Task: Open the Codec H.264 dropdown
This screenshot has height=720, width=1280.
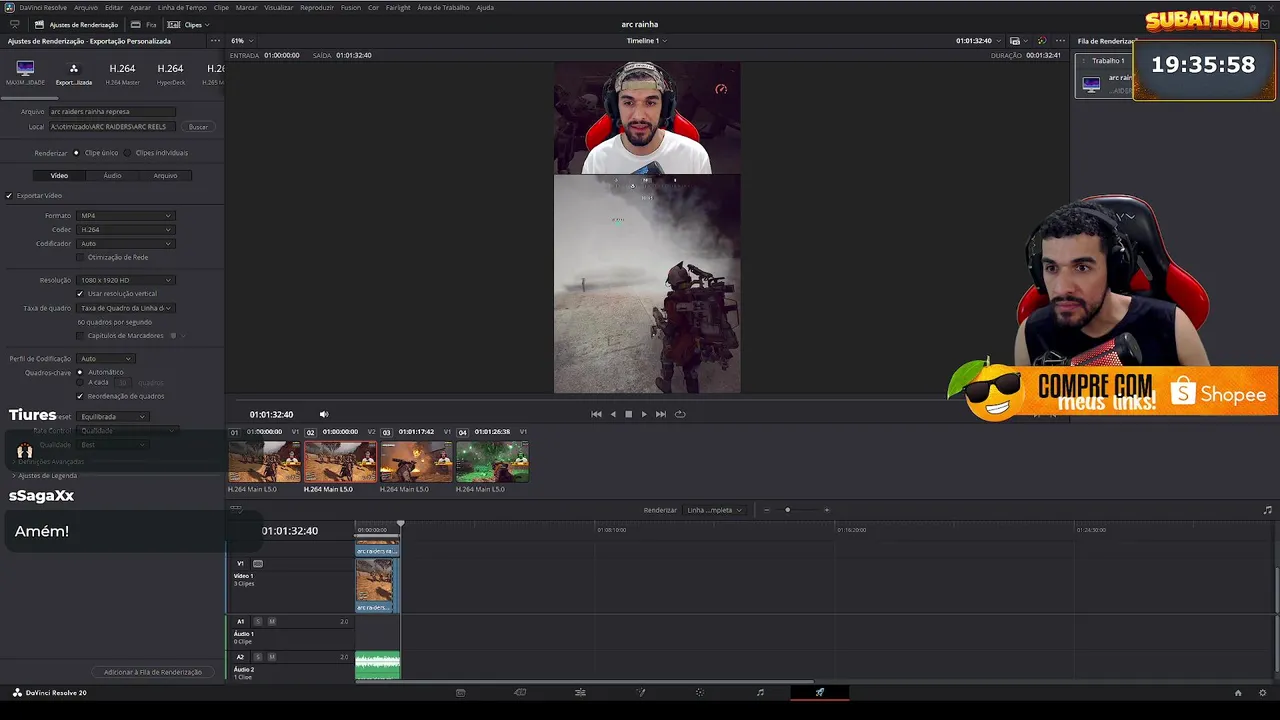Action: coord(126,230)
